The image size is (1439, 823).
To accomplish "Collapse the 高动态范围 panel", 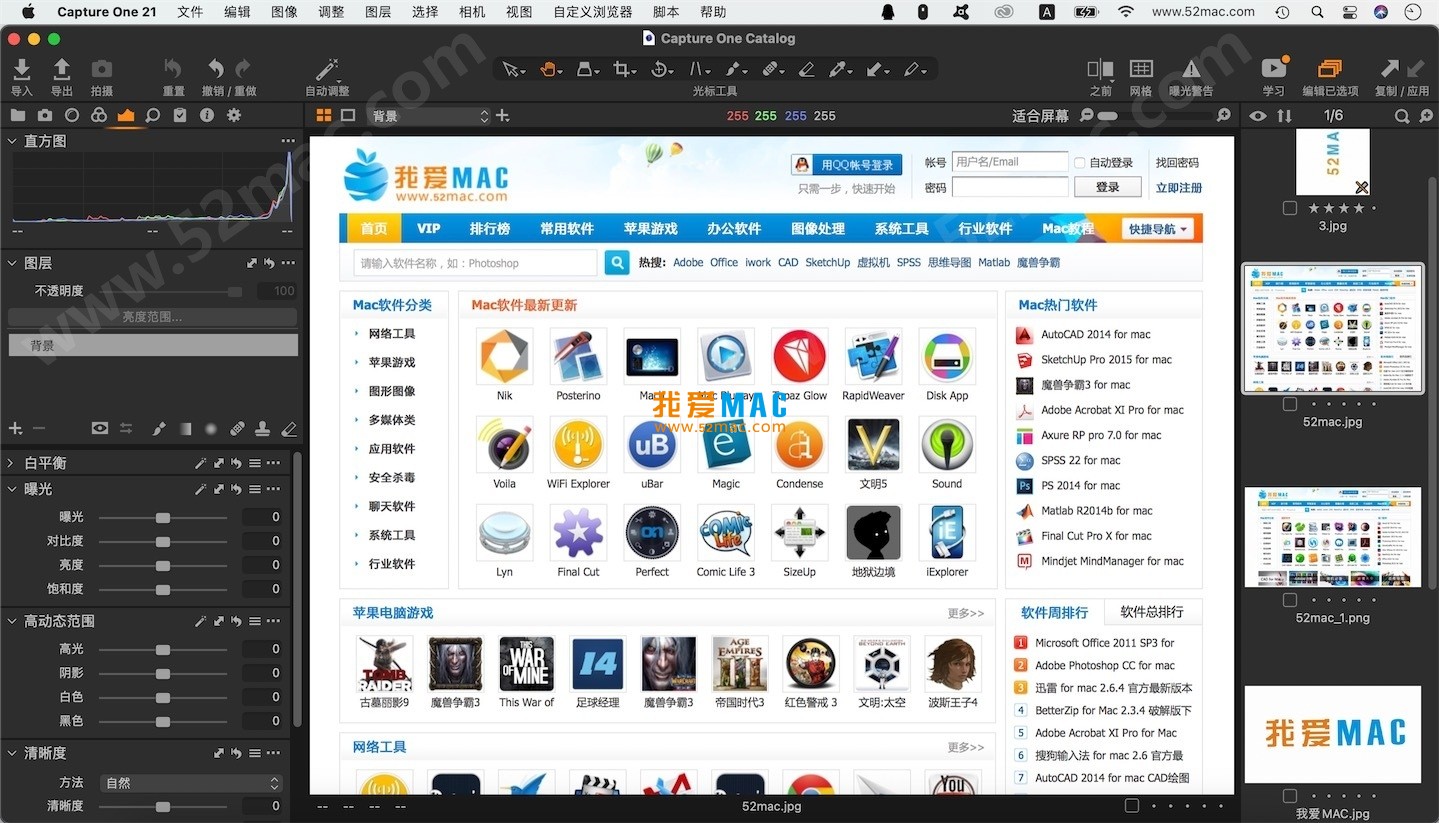I will point(12,621).
